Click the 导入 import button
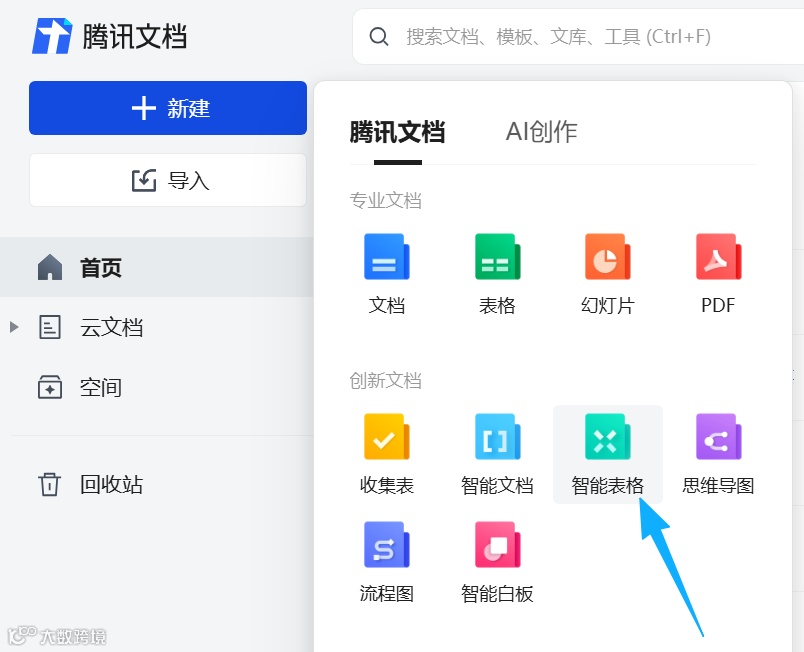 [168, 180]
